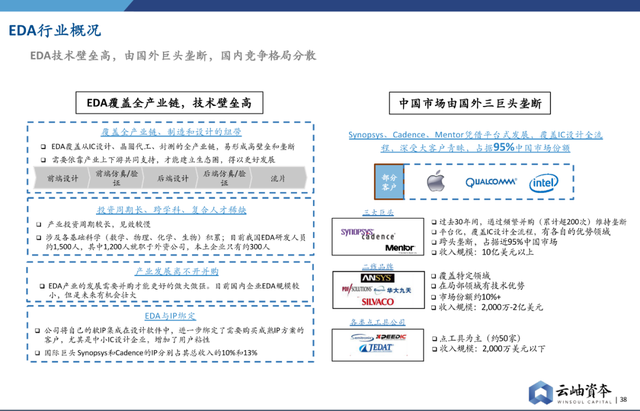This screenshot has width=640, height=411.
Task: Click bullet on Synopsys和Cadence IP revenue share
Action: click(x=151, y=353)
